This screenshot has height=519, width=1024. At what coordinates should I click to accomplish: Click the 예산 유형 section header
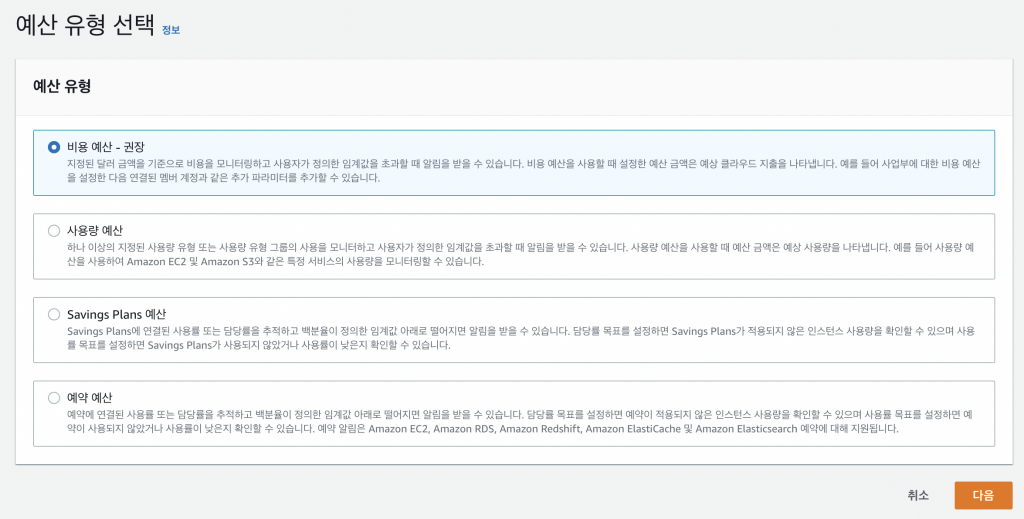point(62,86)
